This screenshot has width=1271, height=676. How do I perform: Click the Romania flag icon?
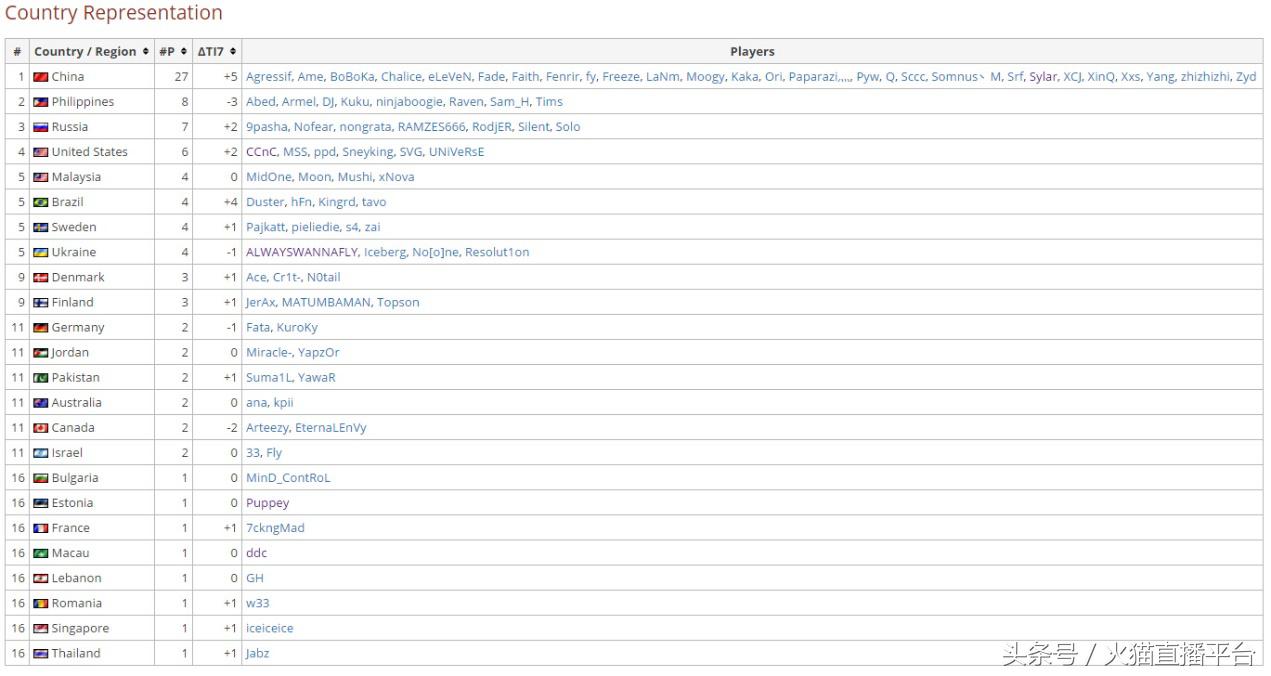click(x=41, y=603)
